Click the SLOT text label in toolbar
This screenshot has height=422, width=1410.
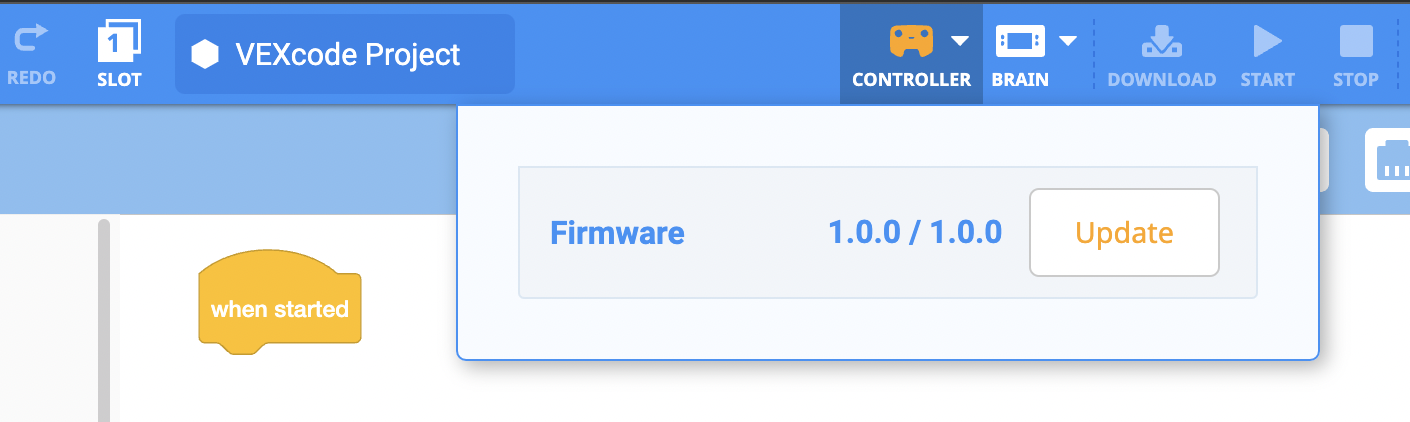119,80
